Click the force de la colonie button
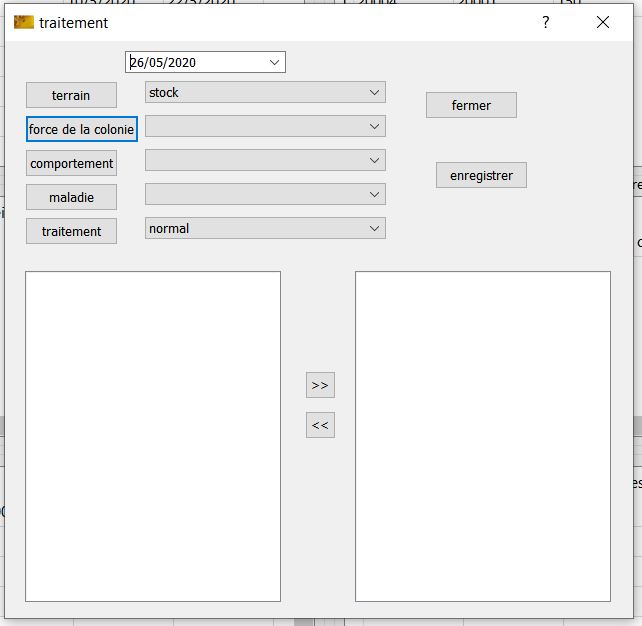Viewport: 642px width, 626px height. (81, 129)
